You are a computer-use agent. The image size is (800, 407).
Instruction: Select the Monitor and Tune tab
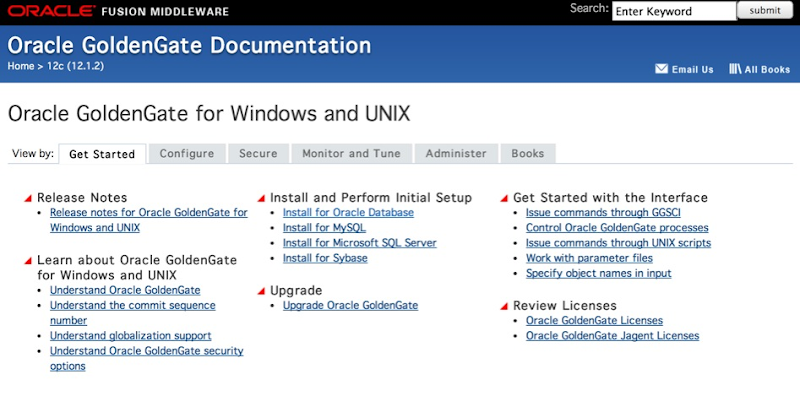point(351,154)
